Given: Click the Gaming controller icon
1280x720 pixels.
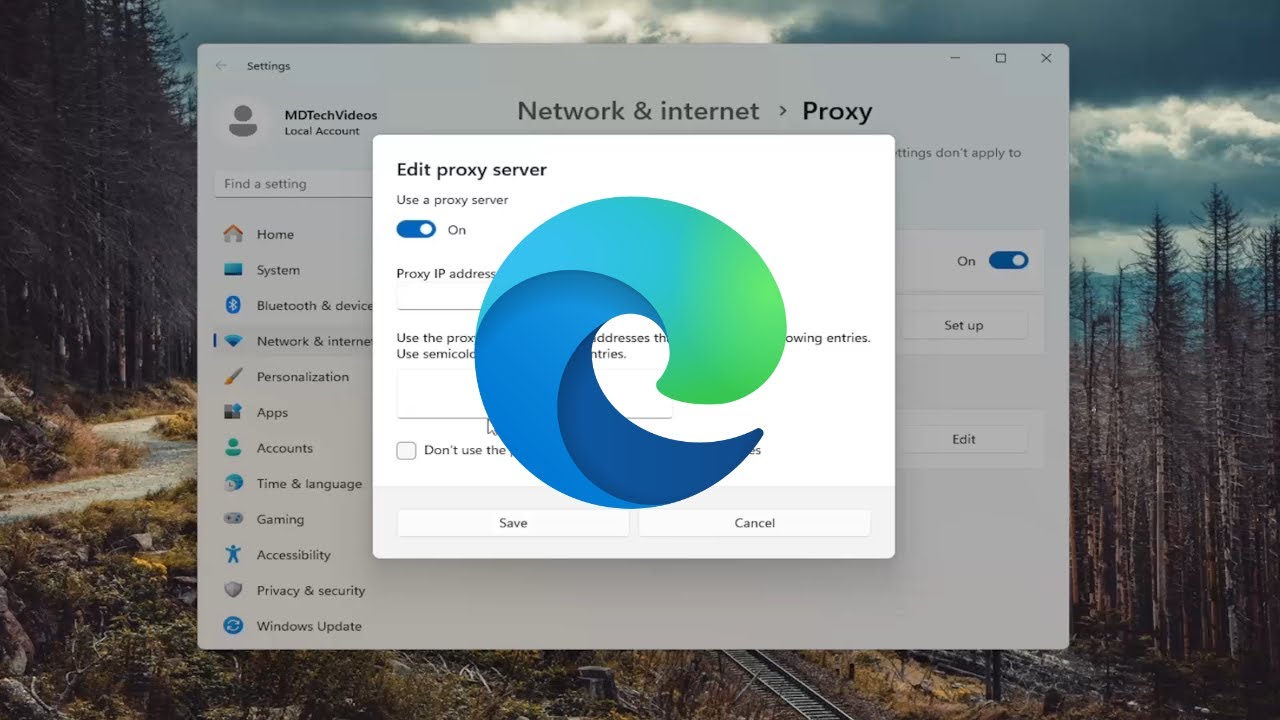Looking at the screenshot, I should (x=233, y=519).
